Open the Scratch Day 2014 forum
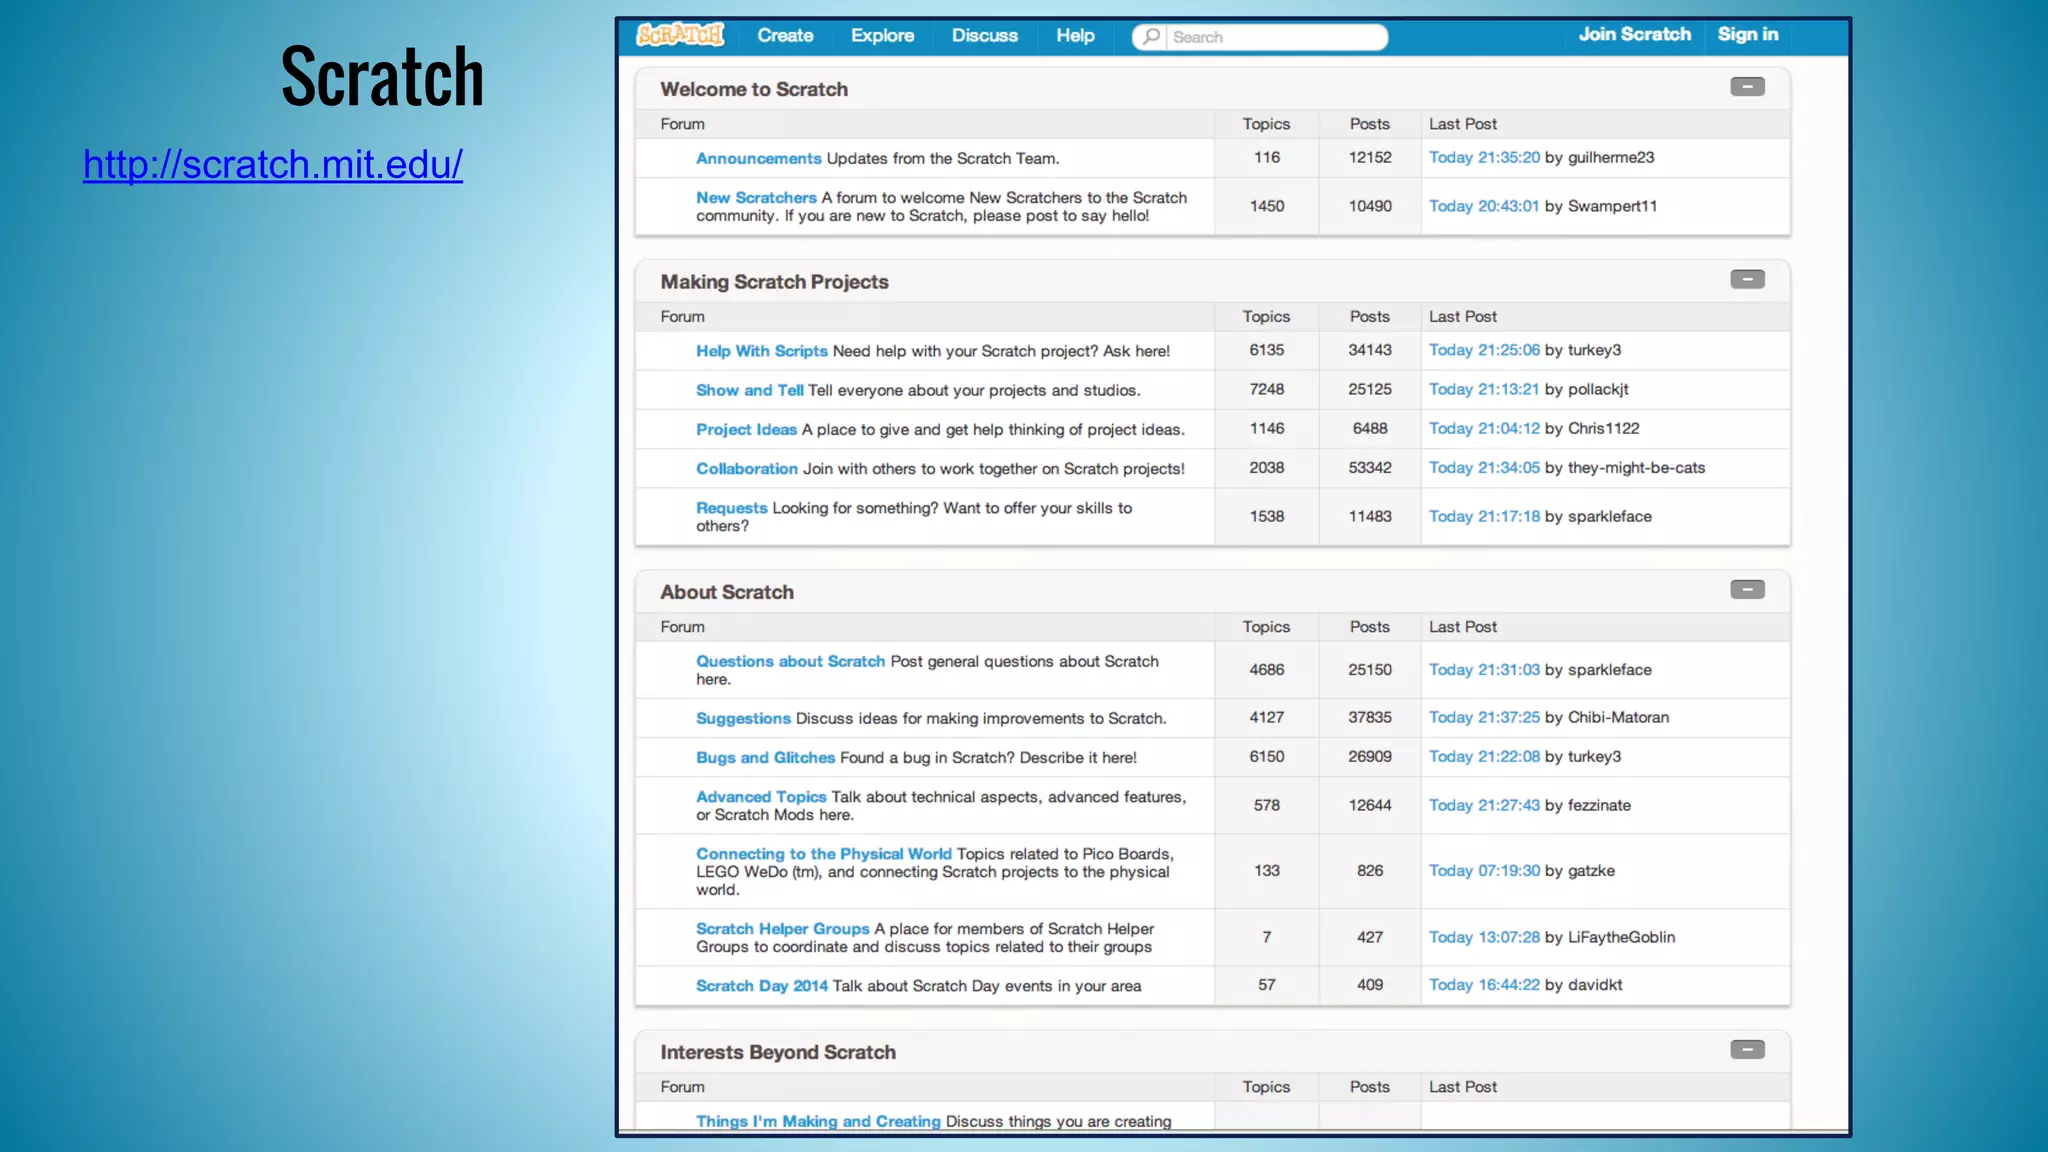 [762, 986]
